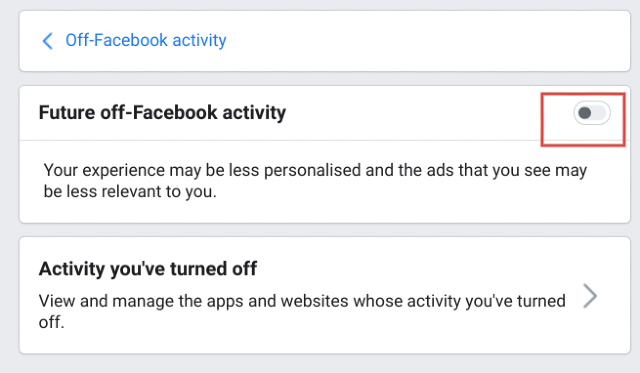Enable future off-Facebook activity in red box
Screen dimensions: 640x373
592,113
